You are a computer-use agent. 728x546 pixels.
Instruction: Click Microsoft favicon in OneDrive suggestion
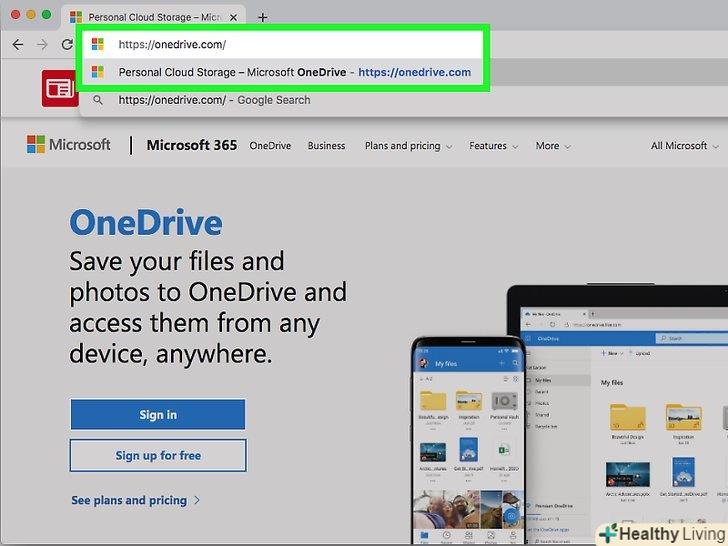[x=98, y=72]
